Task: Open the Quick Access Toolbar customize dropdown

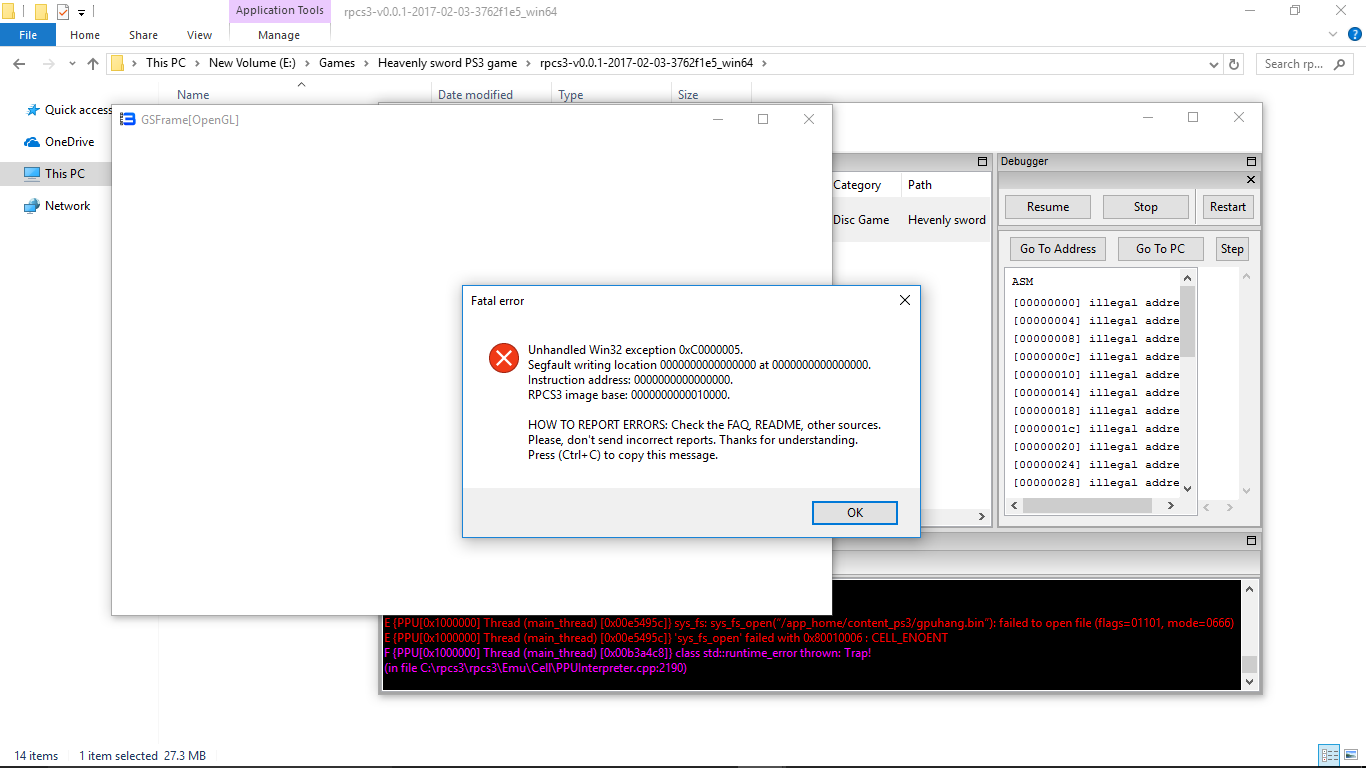Action: click(x=81, y=12)
